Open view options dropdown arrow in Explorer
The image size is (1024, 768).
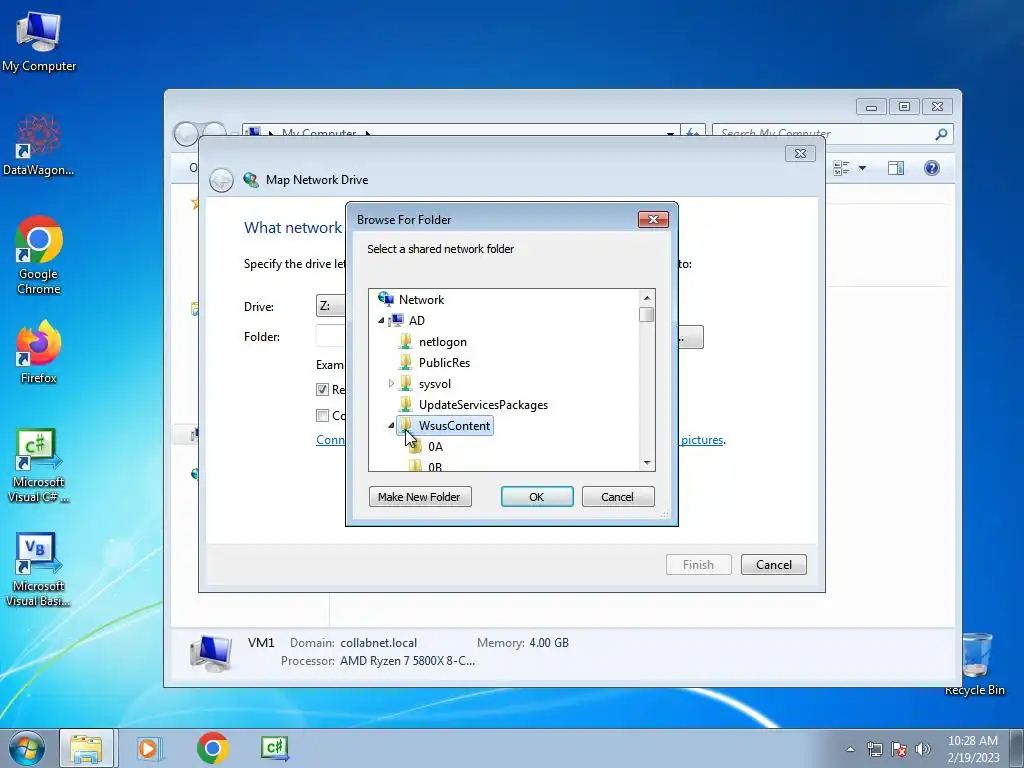(x=862, y=168)
